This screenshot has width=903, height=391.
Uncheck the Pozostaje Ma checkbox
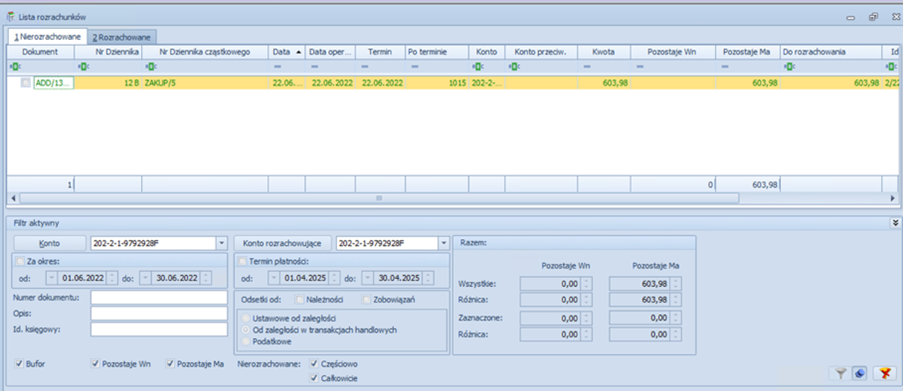170,364
